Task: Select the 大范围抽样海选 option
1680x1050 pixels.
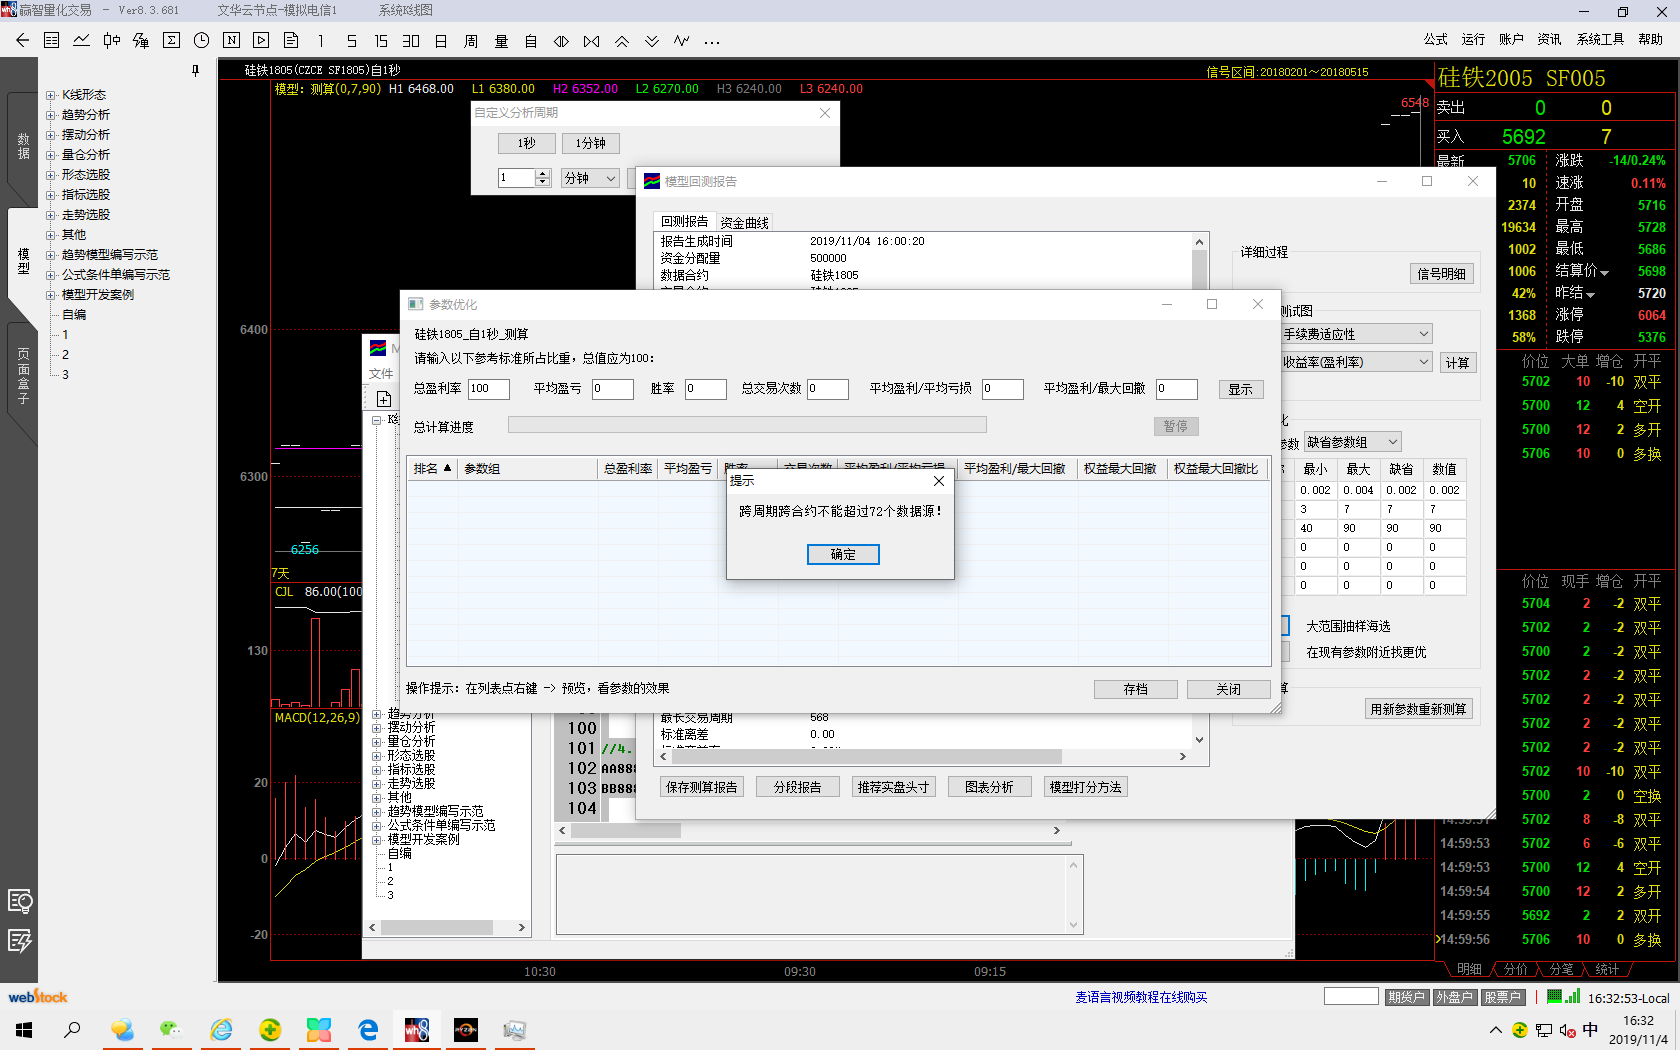Action: pos(1285,626)
